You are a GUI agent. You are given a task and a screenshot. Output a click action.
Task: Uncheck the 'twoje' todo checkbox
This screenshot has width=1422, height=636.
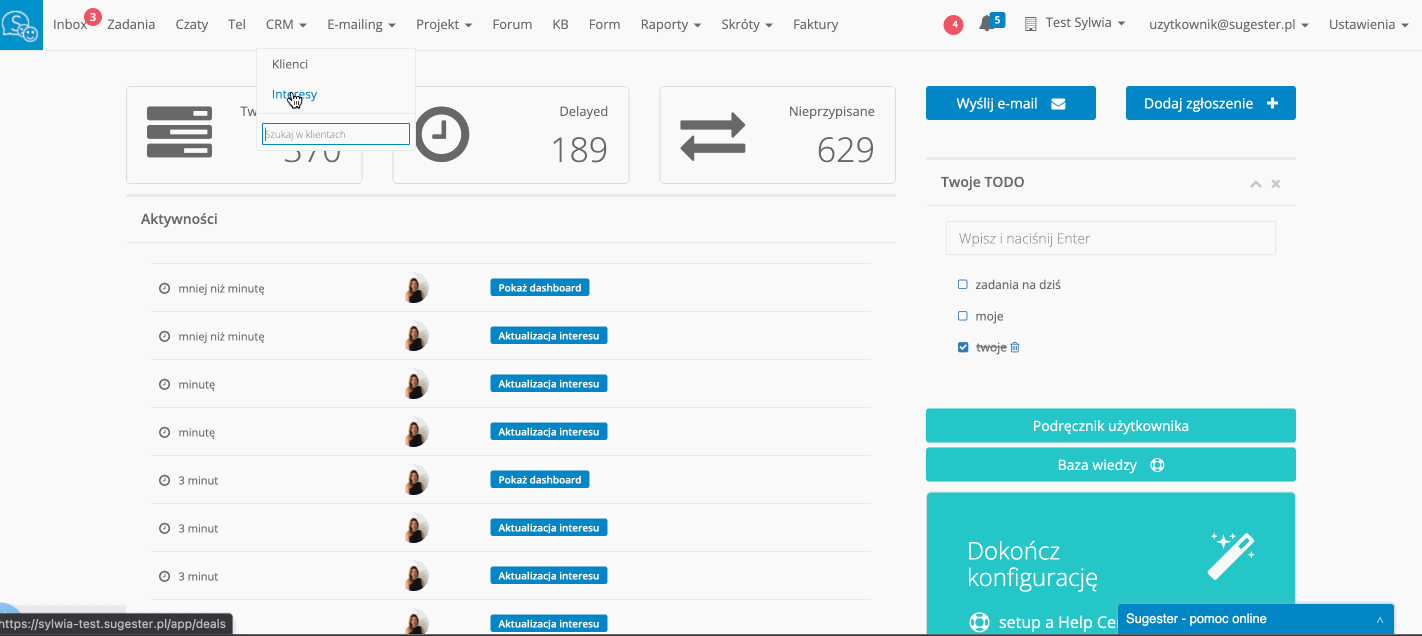click(963, 347)
